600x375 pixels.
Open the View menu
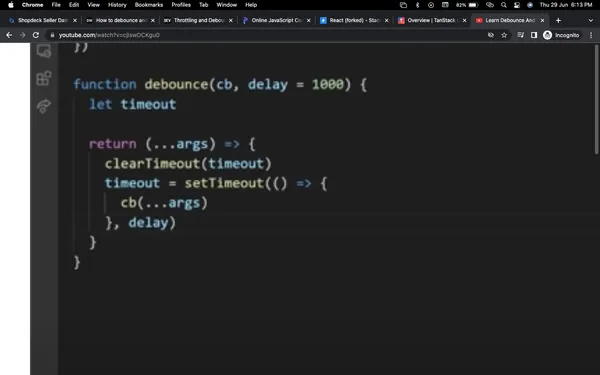[93, 5]
